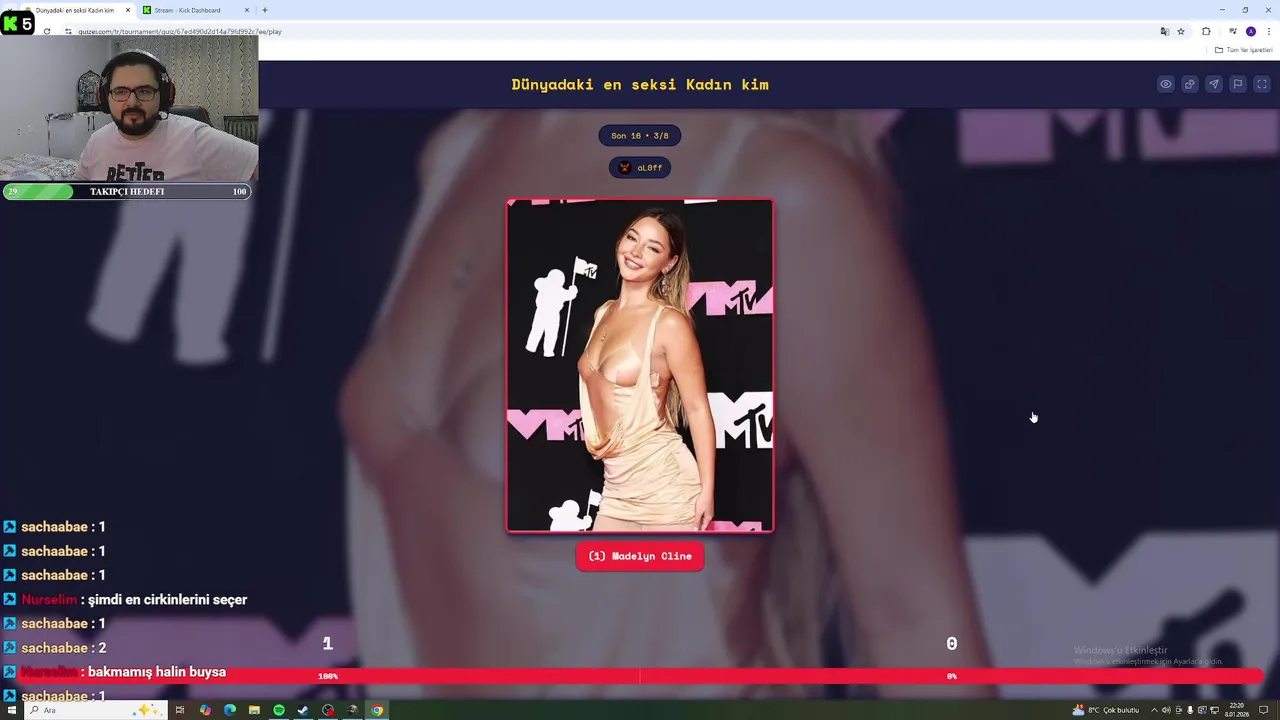
Task: Click chat message şimdi en cirkinlerini seçer
Action: pos(167,600)
